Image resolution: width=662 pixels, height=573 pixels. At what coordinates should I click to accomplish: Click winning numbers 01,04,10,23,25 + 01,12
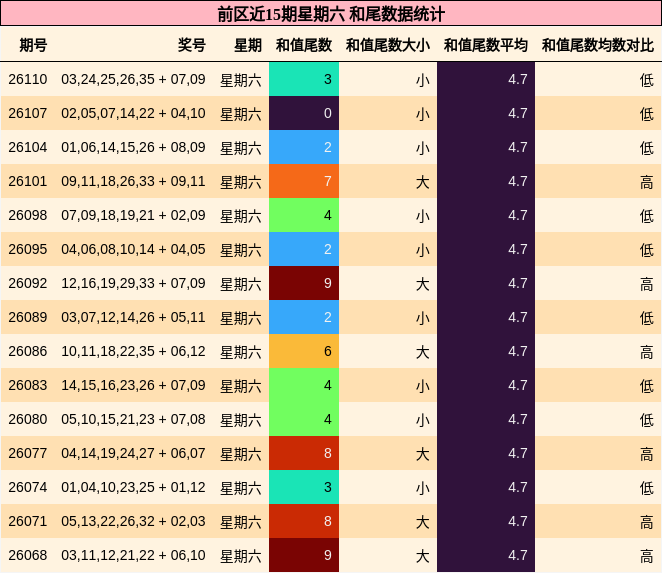coord(133,487)
